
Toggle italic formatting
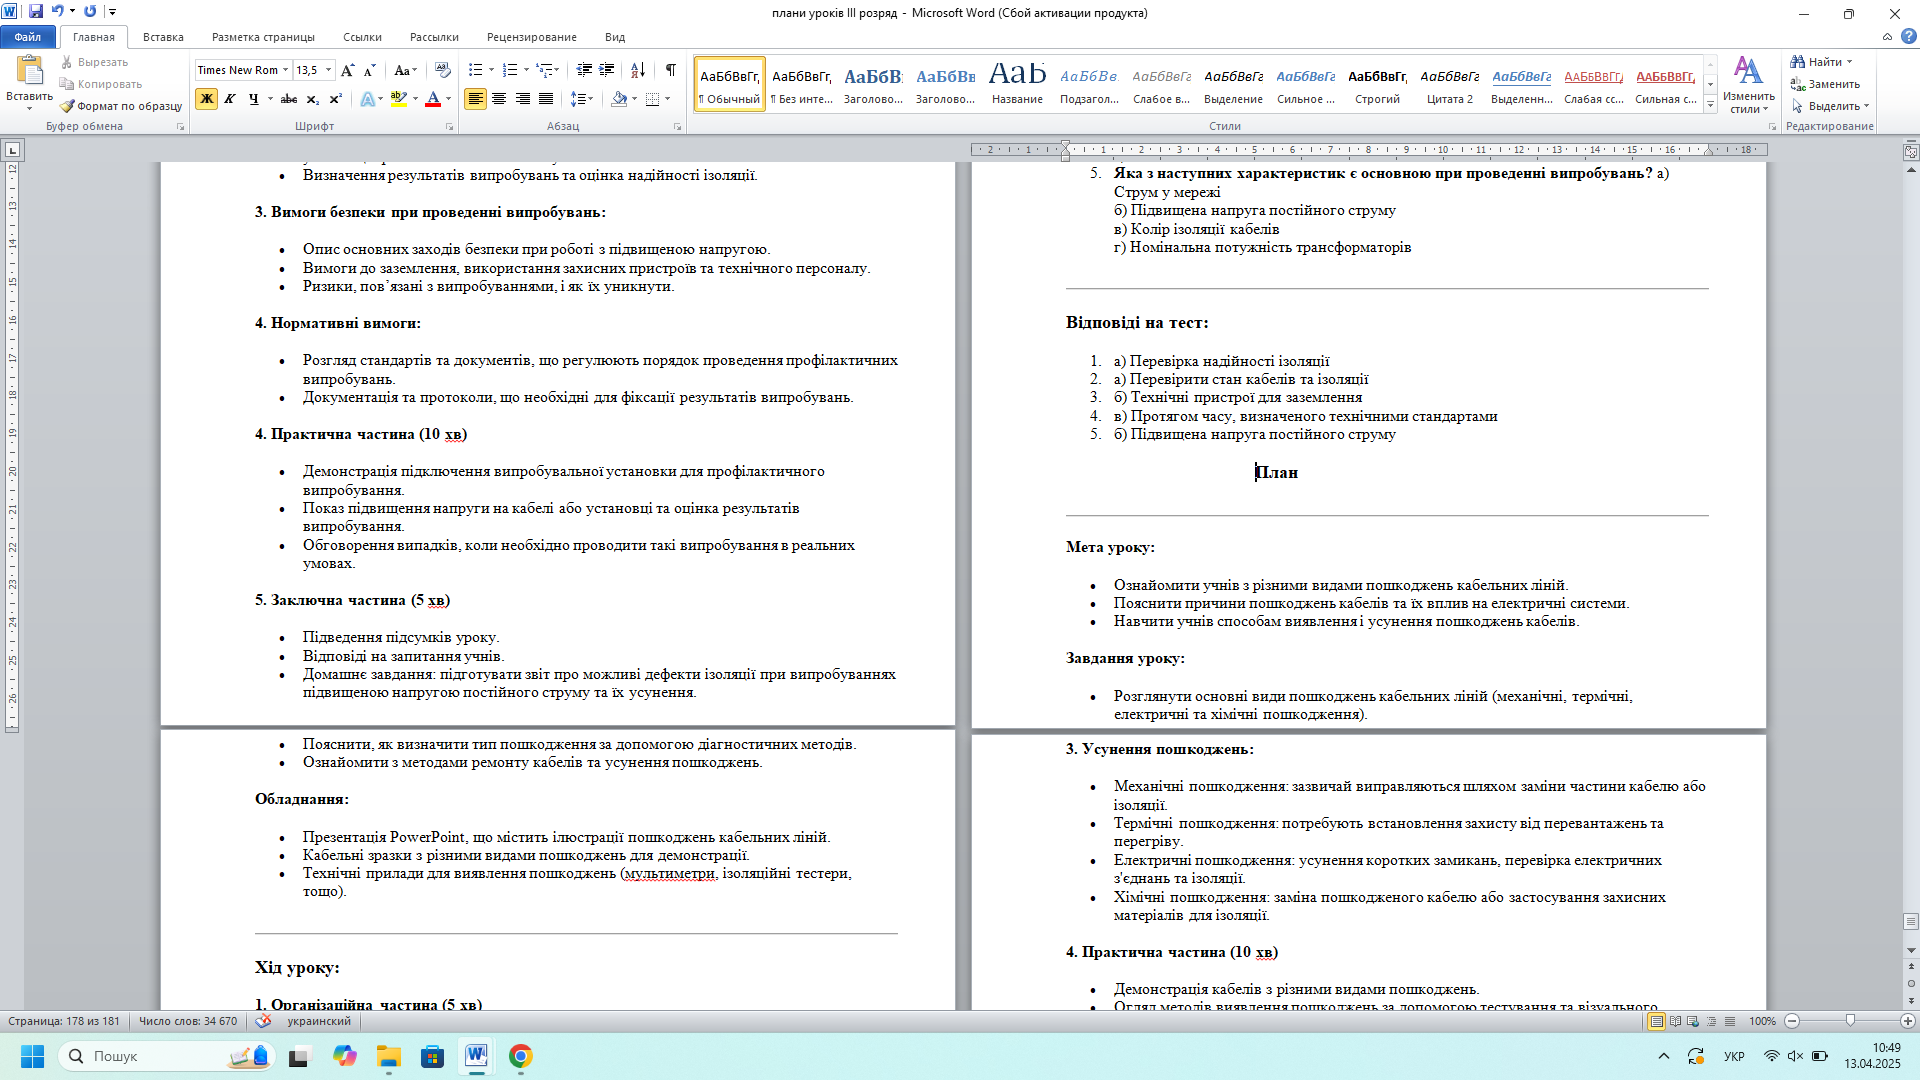tap(230, 99)
